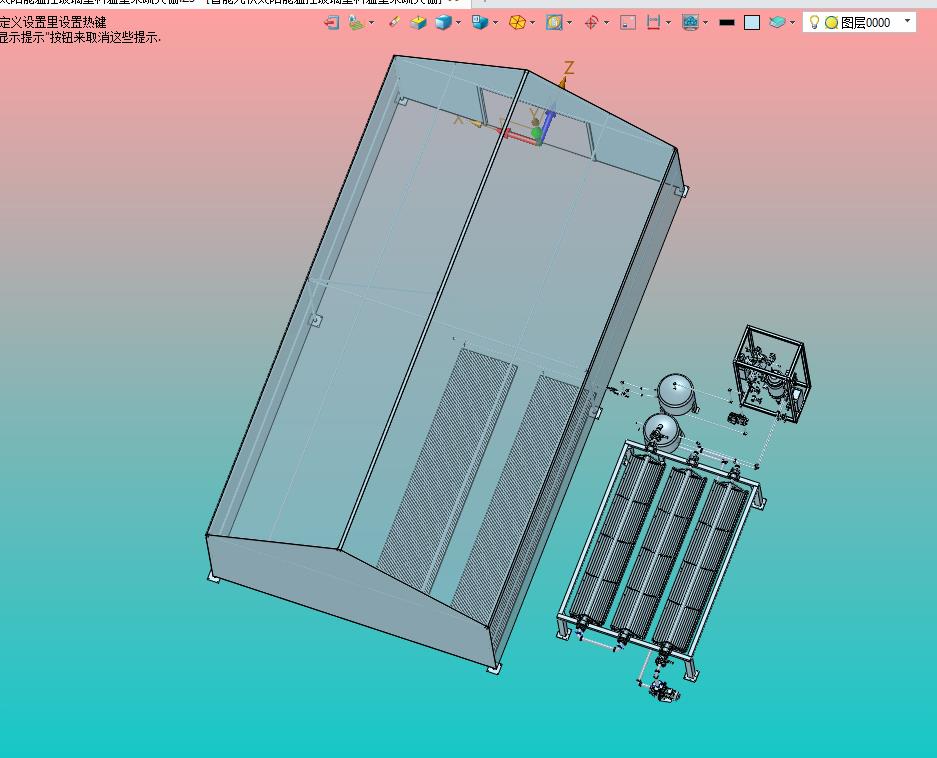Select the upper pressure tank model

click(x=676, y=394)
